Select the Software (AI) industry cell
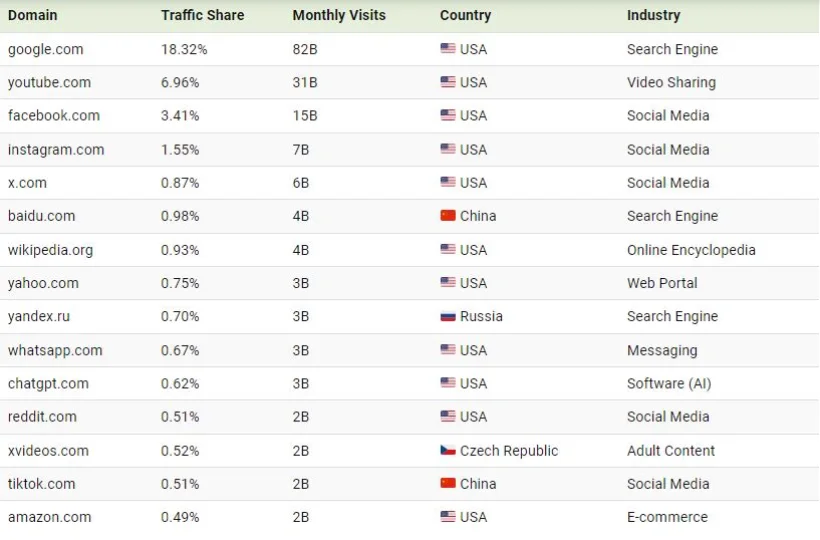The width and height of the screenshot is (820, 540). pyautogui.click(x=669, y=383)
